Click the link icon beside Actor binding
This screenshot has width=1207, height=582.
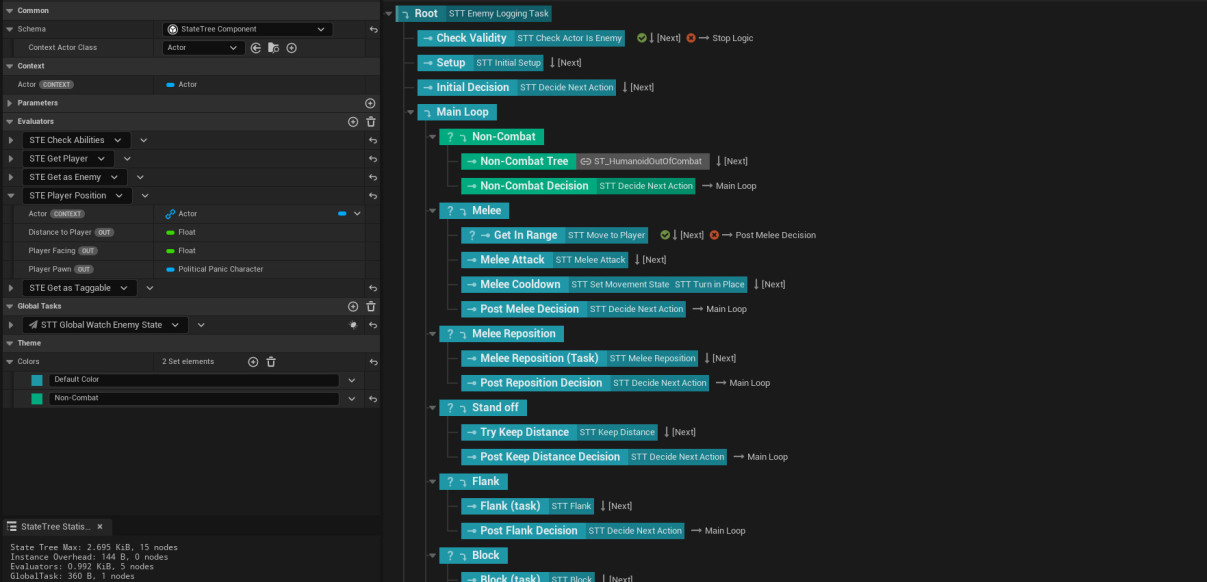tap(170, 214)
